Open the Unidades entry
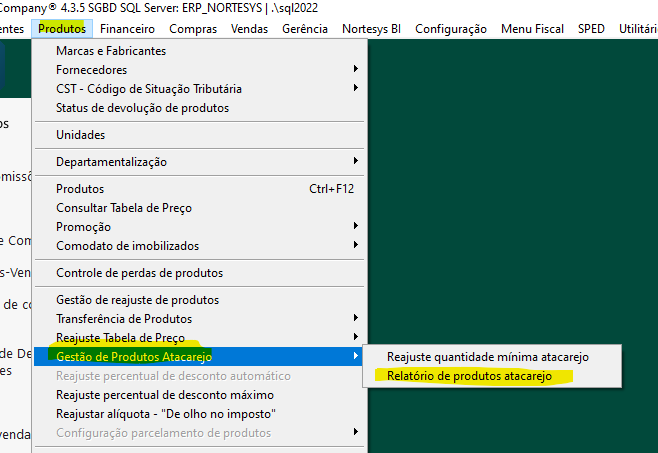The width and height of the screenshot is (658, 453). pos(80,135)
